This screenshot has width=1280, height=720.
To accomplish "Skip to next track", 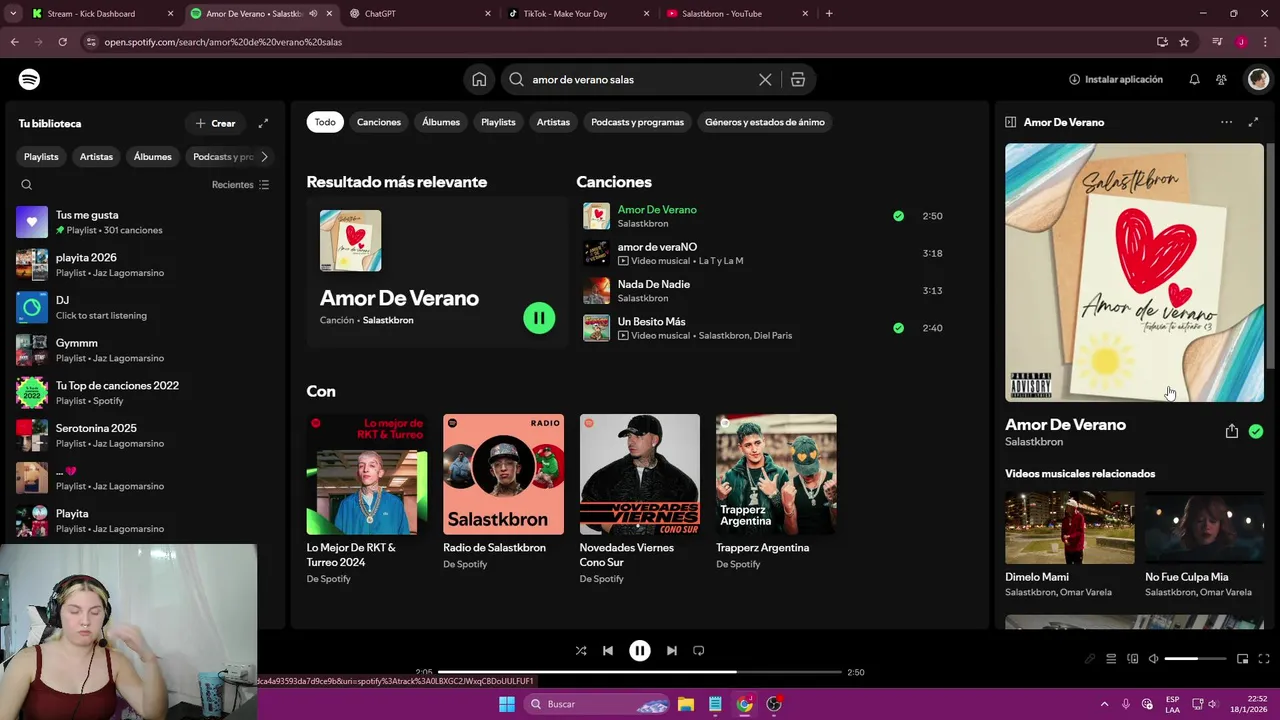I will (x=672, y=650).
